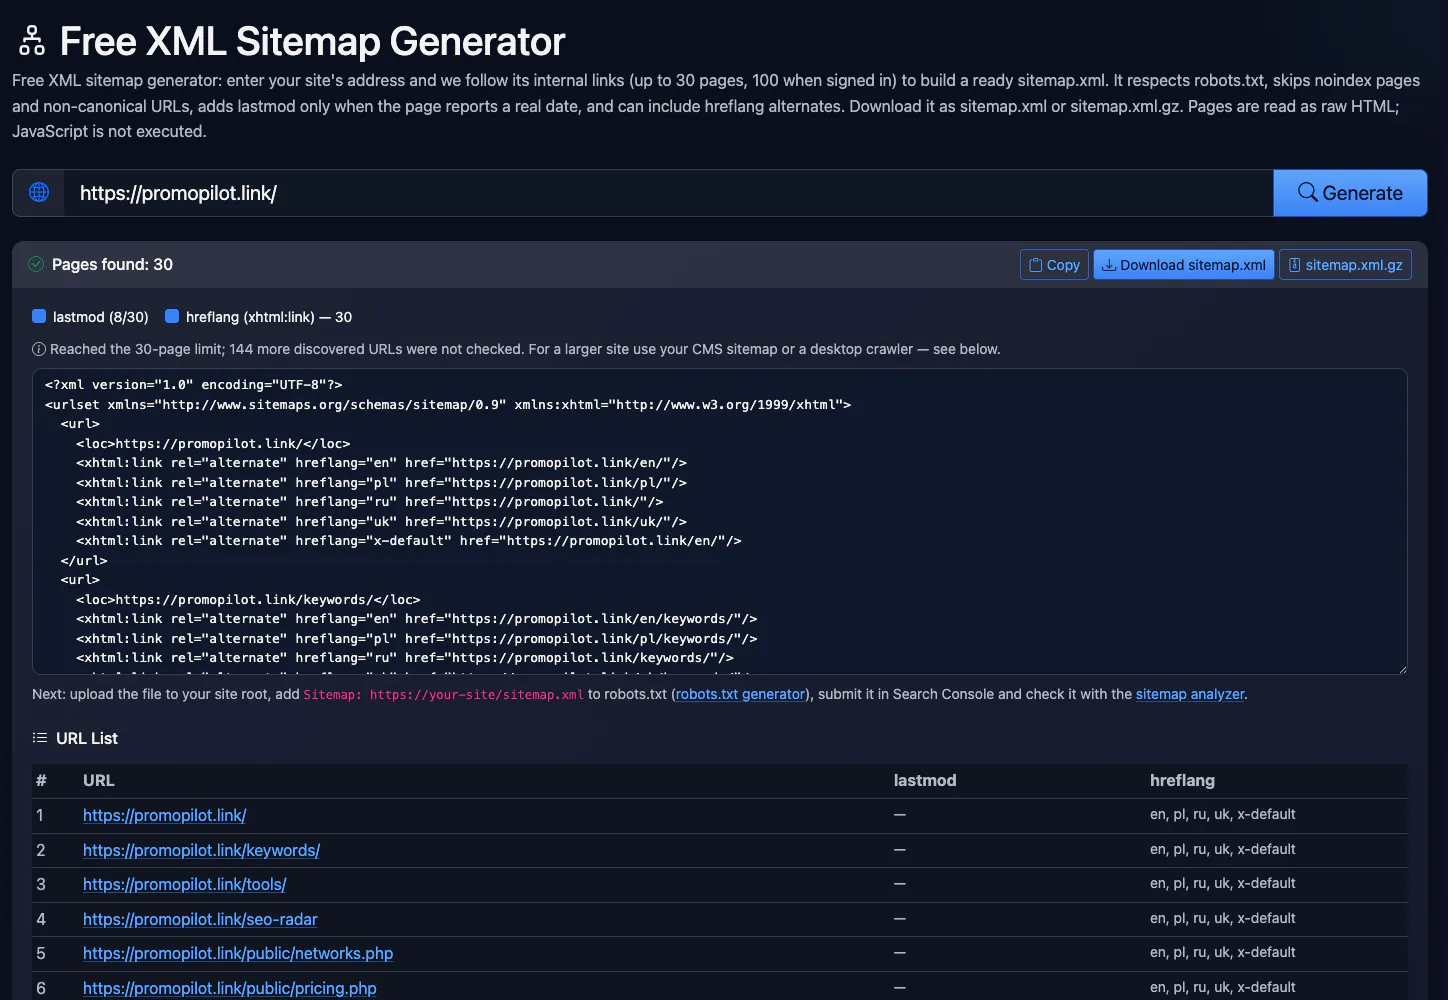The height and width of the screenshot is (1000, 1448).
Task: Click row number 4 in the URL table
Action: tap(41, 919)
